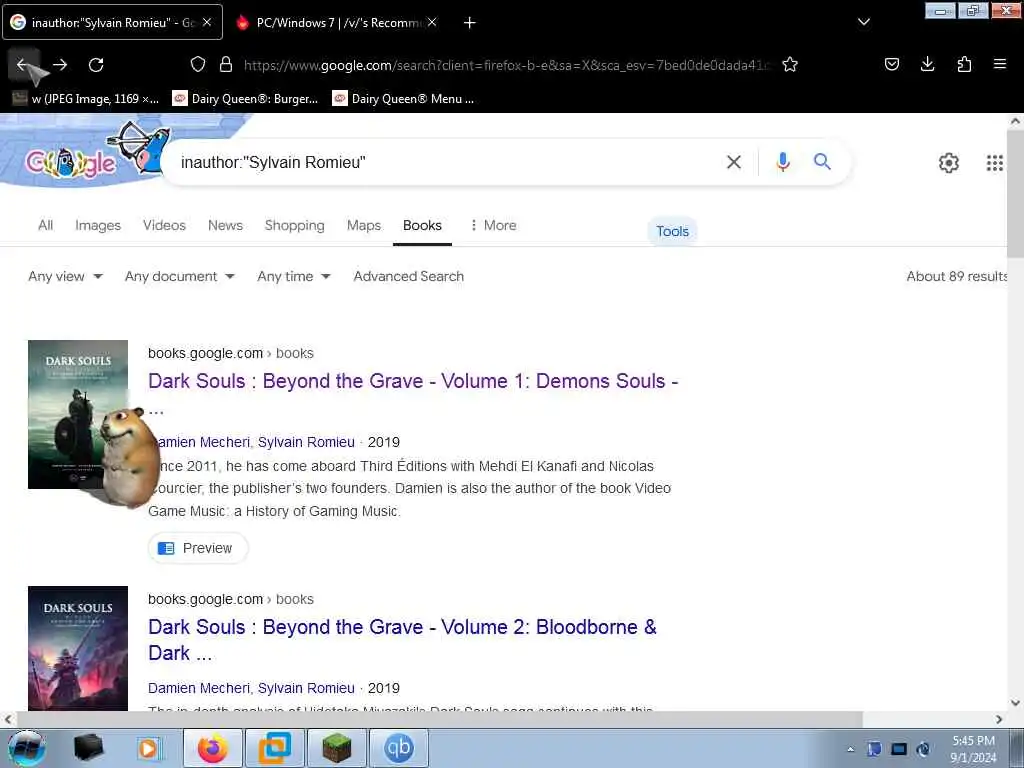1024x768 pixels.
Task: Switch to the Images tab
Action: (98, 225)
